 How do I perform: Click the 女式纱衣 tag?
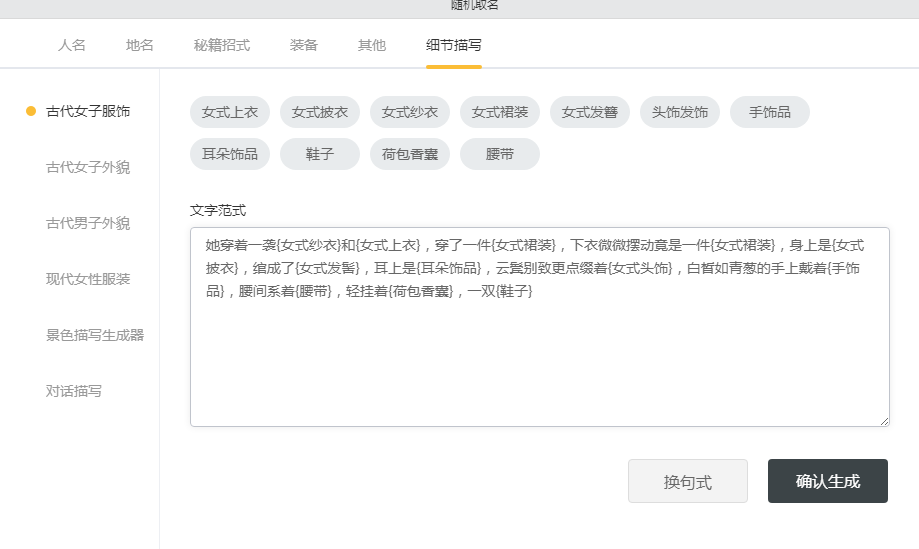click(x=410, y=112)
